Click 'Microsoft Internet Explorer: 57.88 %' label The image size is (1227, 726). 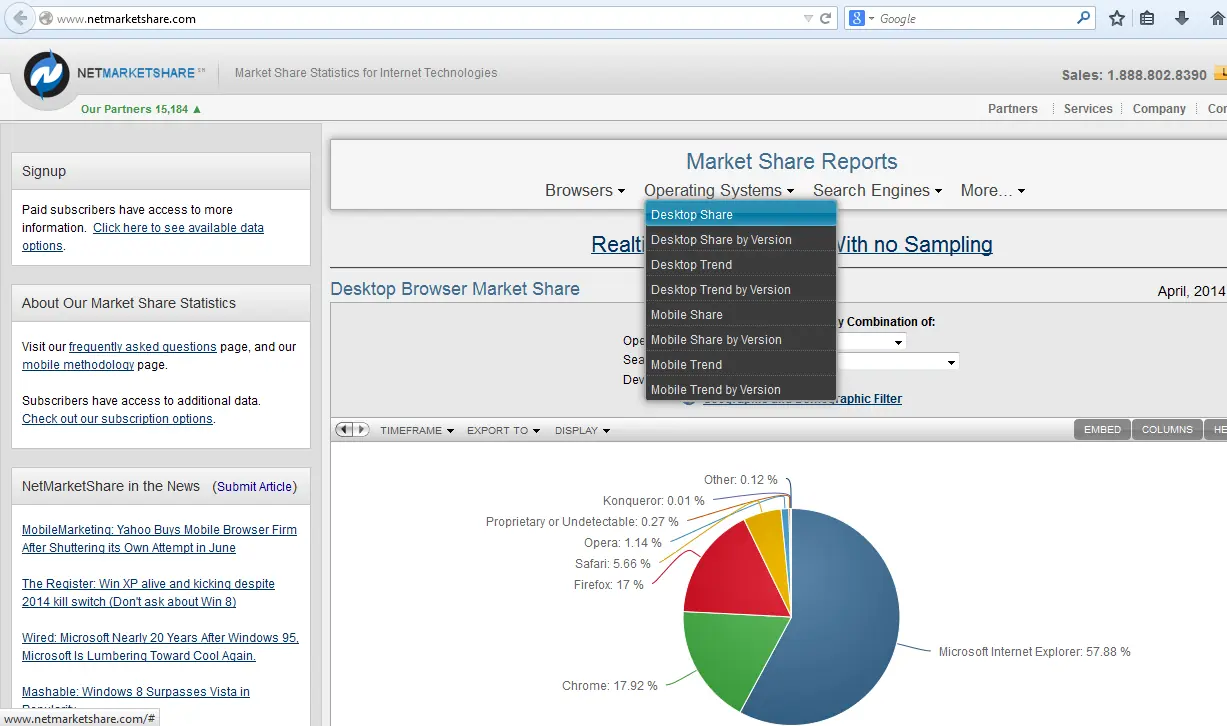point(1034,652)
